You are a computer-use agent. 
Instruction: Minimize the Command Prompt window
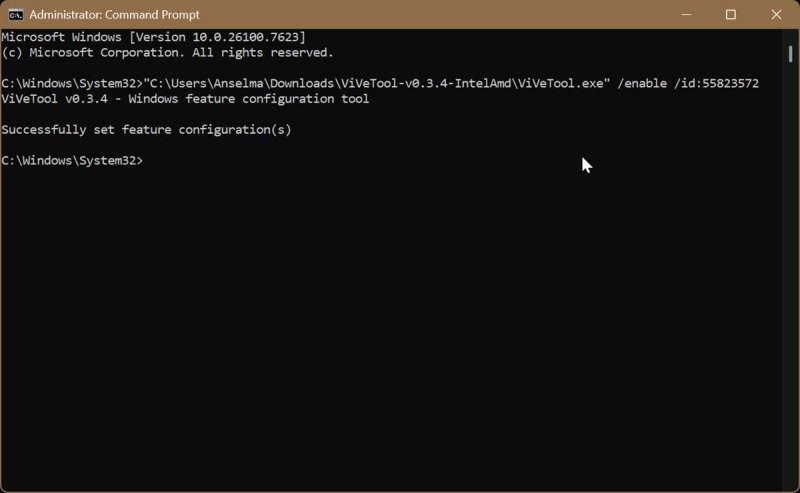tap(686, 15)
